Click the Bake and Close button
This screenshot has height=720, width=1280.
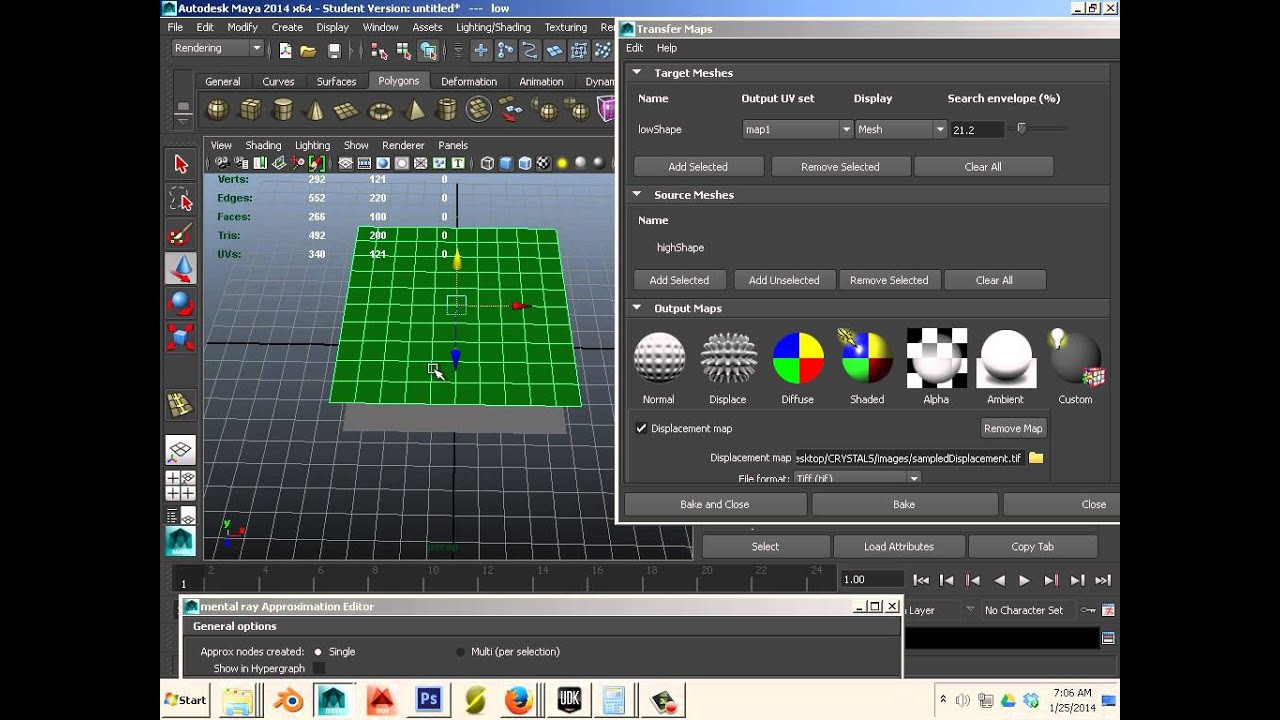tap(715, 504)
